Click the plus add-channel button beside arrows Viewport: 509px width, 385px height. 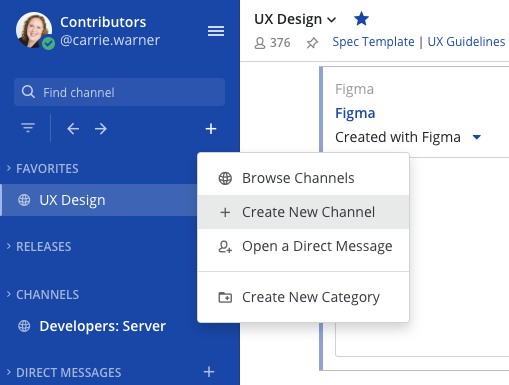211,128
